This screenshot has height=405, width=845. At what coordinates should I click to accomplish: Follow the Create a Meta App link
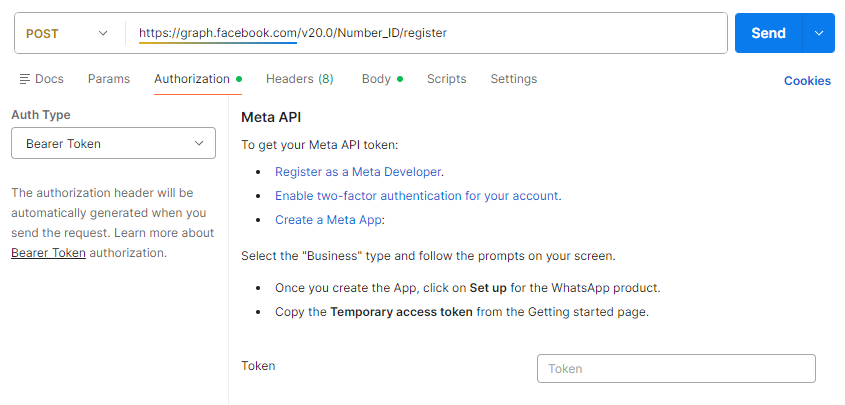[328, 220]
